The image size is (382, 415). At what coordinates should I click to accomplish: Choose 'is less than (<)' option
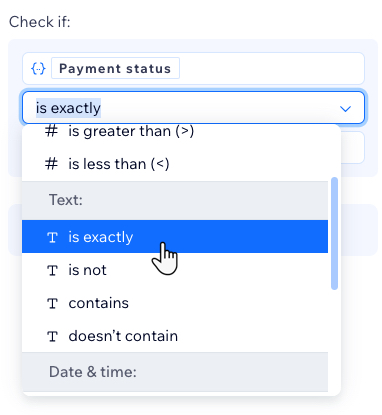pyautogui.click(x=175, y=164)
